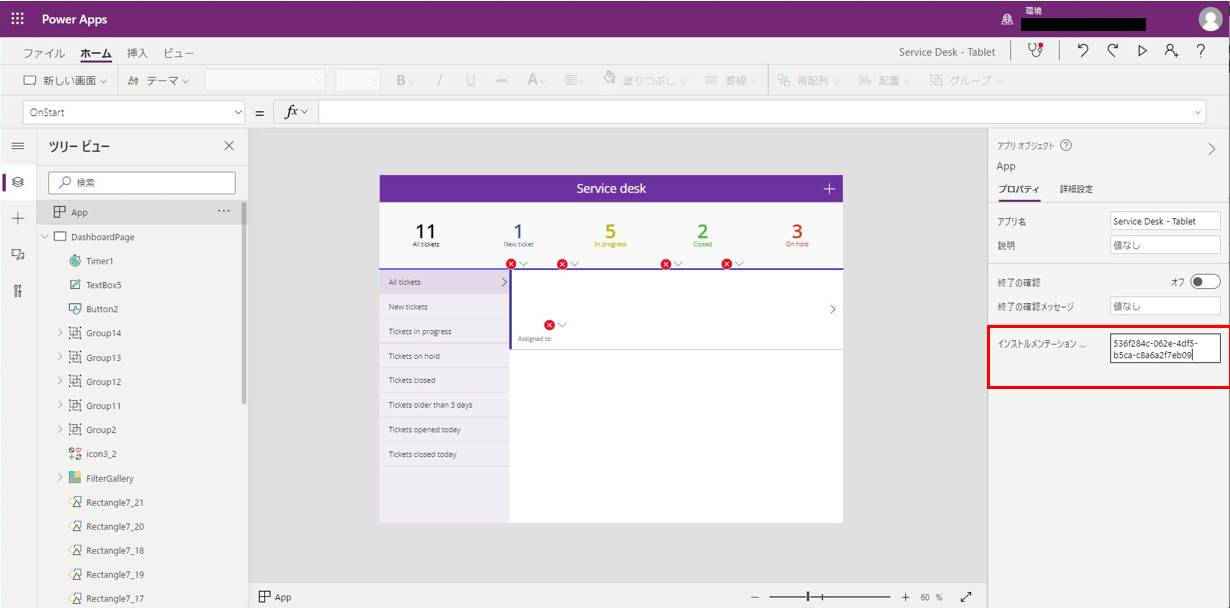Open help with the question mark icon
This screenshot has width=1230, height=608.
(1201, 51)
